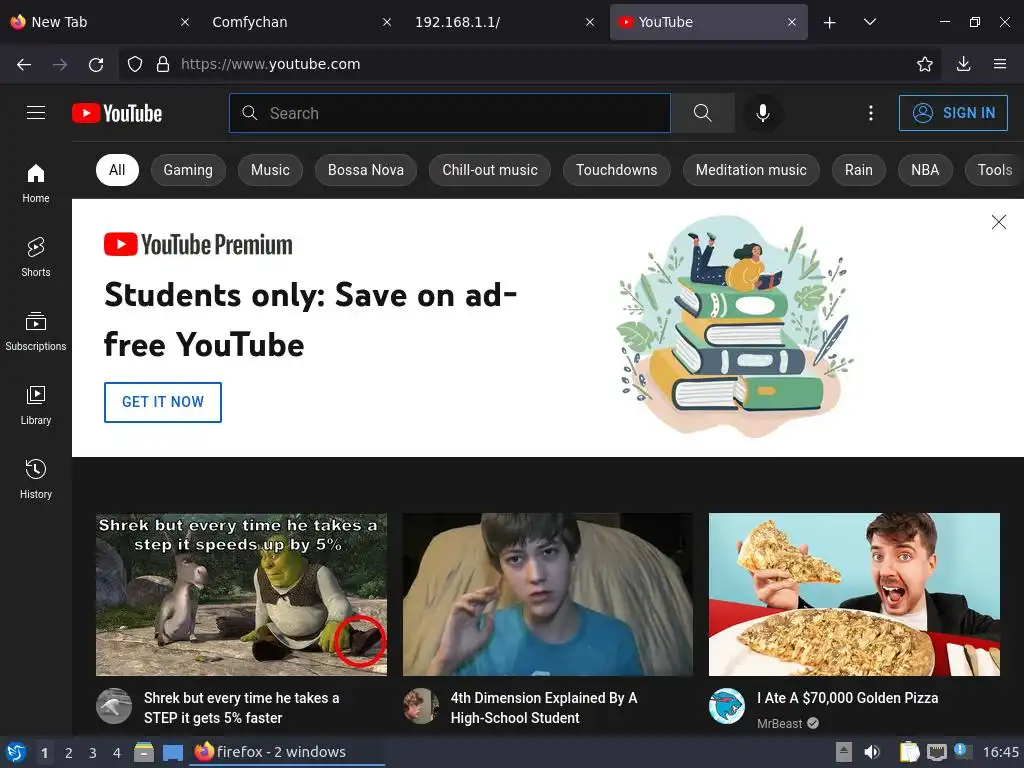Reload the current page

[96, 64]
